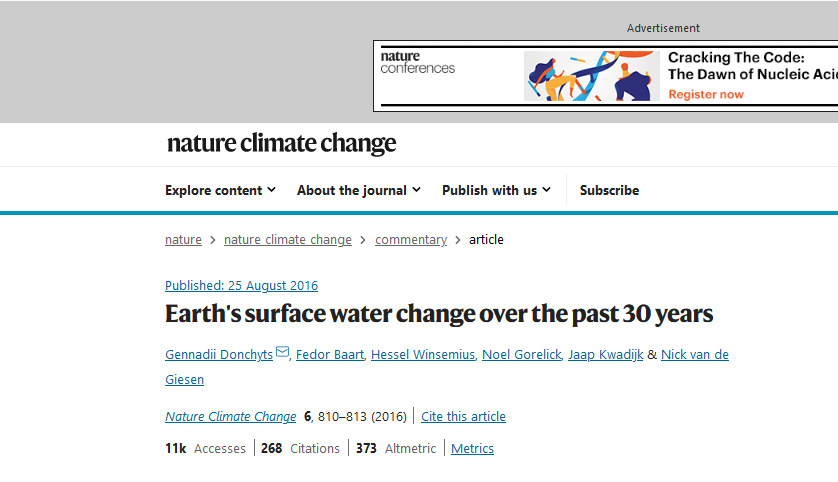Click the email envelope icon beside Gennadii Donchyts

tap(282, 354)
